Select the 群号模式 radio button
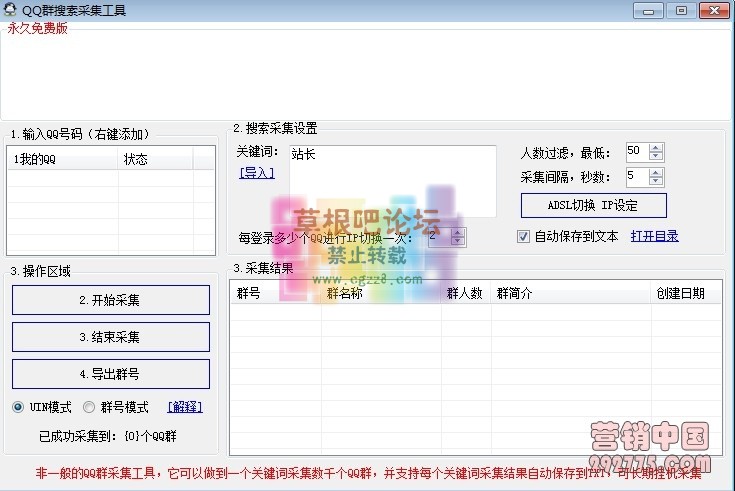 [x=89, y=407]
